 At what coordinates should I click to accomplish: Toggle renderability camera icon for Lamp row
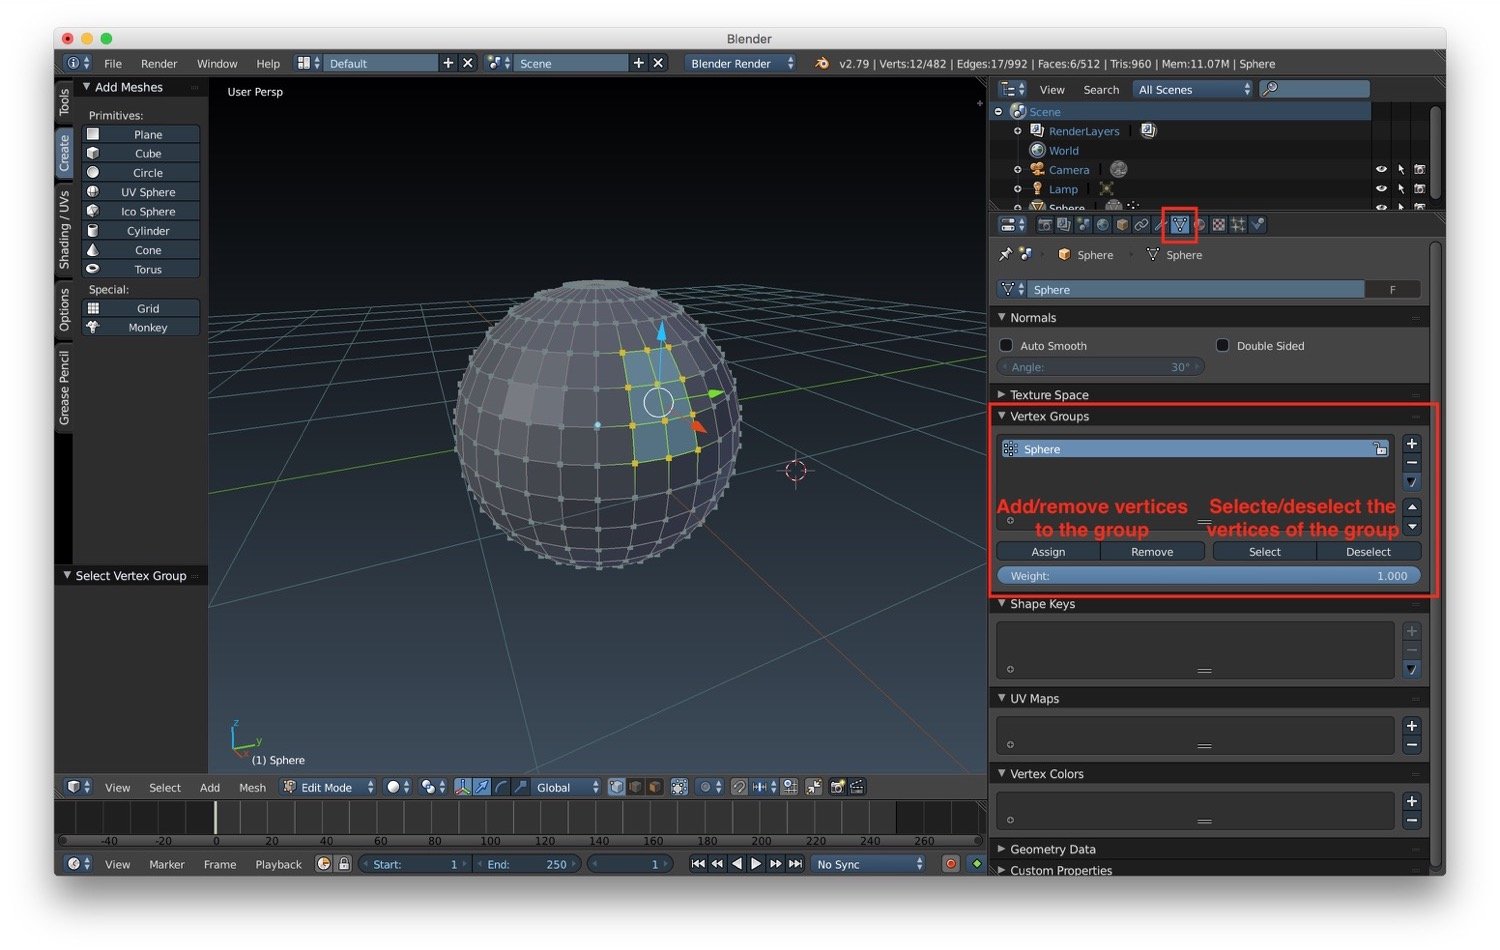tap(1420, 189)
